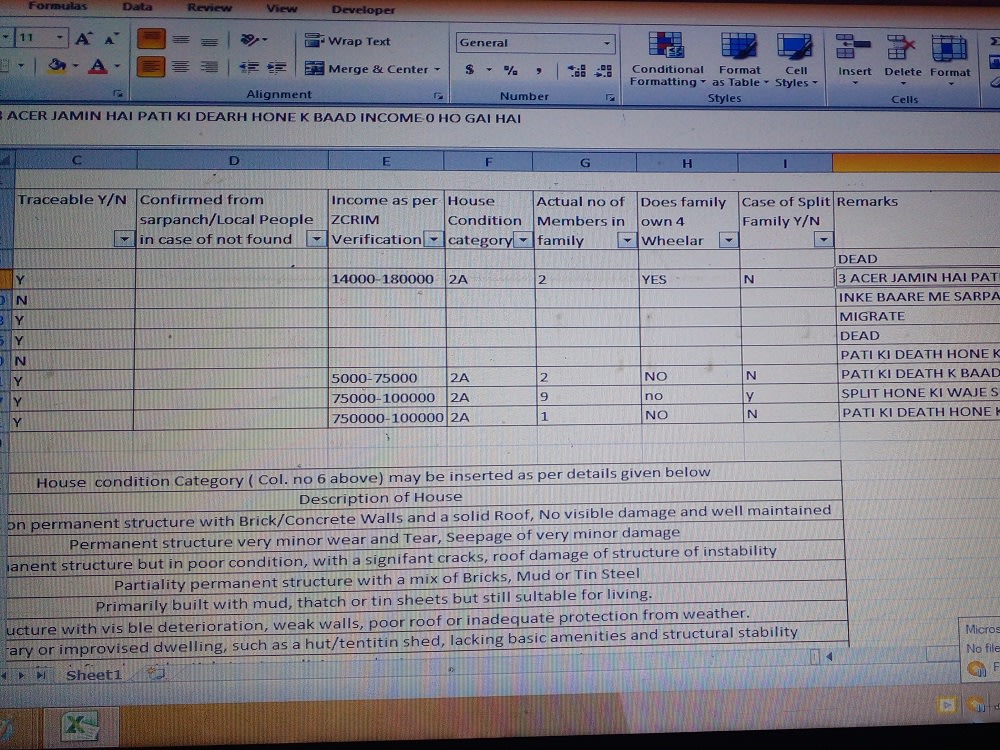Go to next sheet navigation arrow
Image resolution: width=1000 pixels, height=750 pixels.
(x=22, y=674)
